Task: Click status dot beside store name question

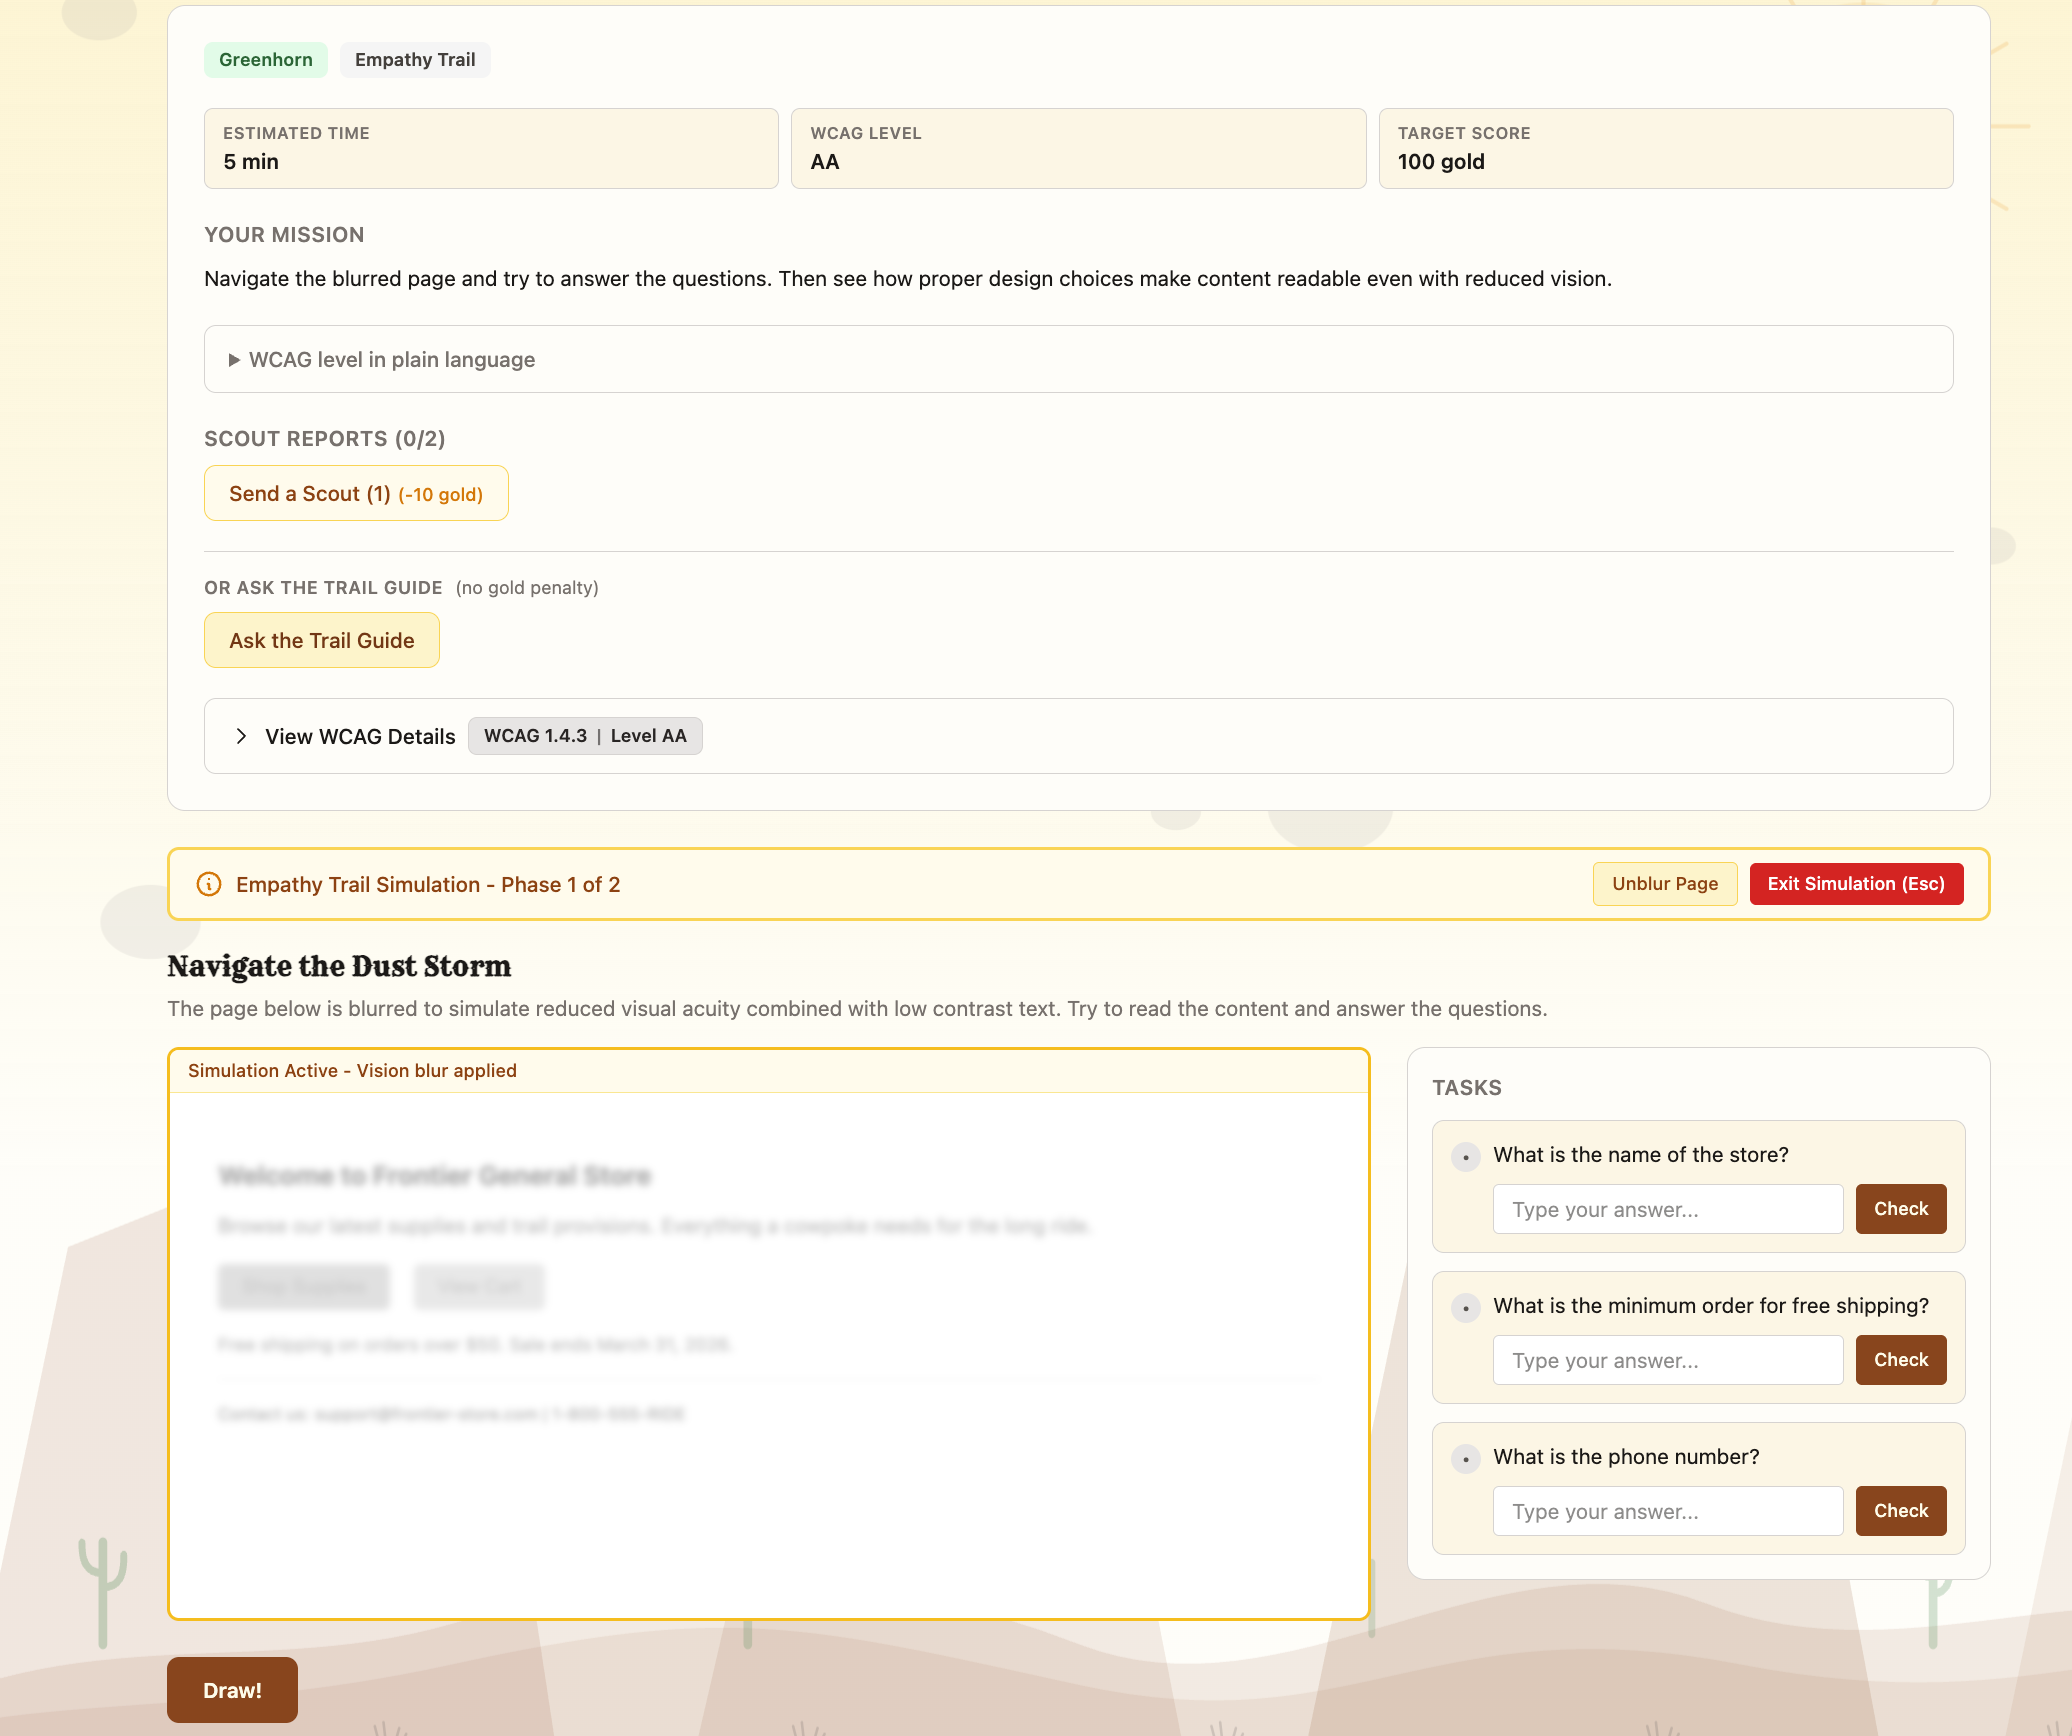Action: 1466,1157
